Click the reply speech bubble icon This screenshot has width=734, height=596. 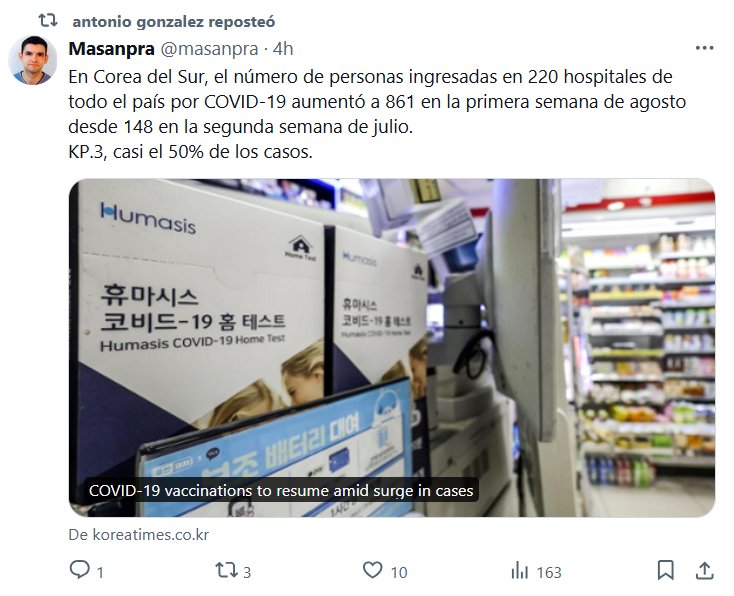click(x=80, y=570)
